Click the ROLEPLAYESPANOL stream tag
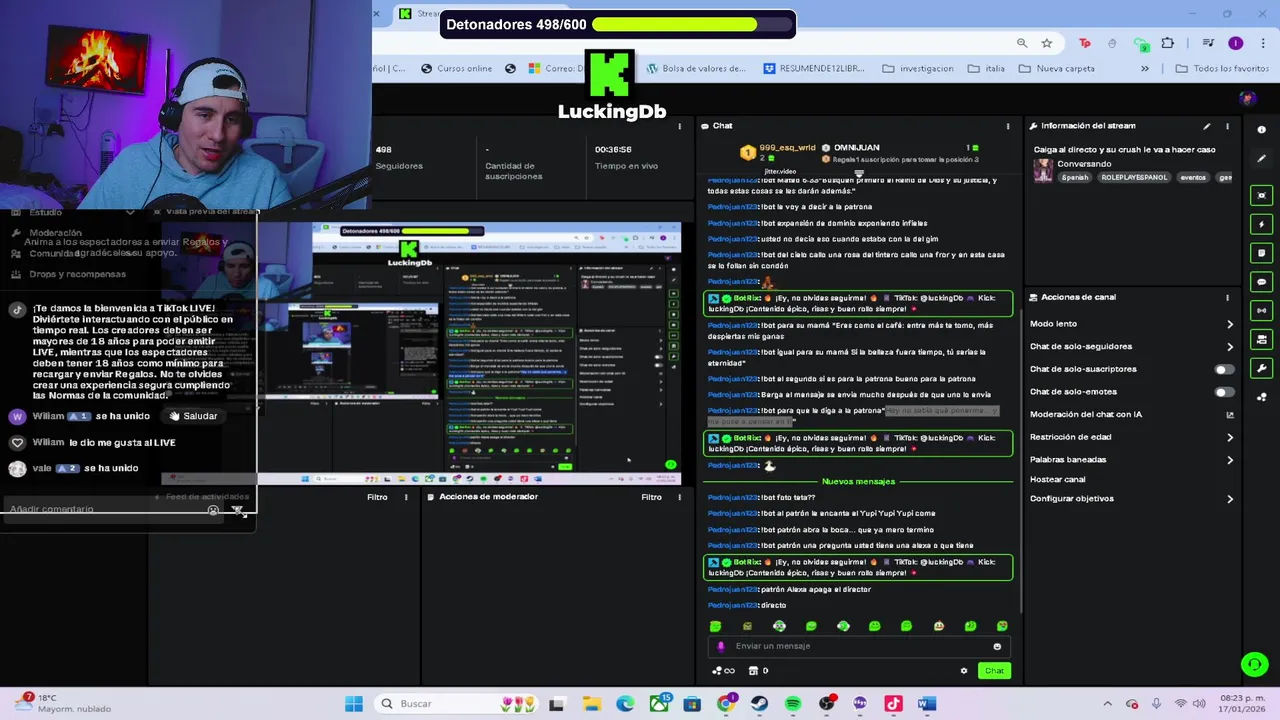Viewport: 1280px width, 720px height. click(1134, 177)
